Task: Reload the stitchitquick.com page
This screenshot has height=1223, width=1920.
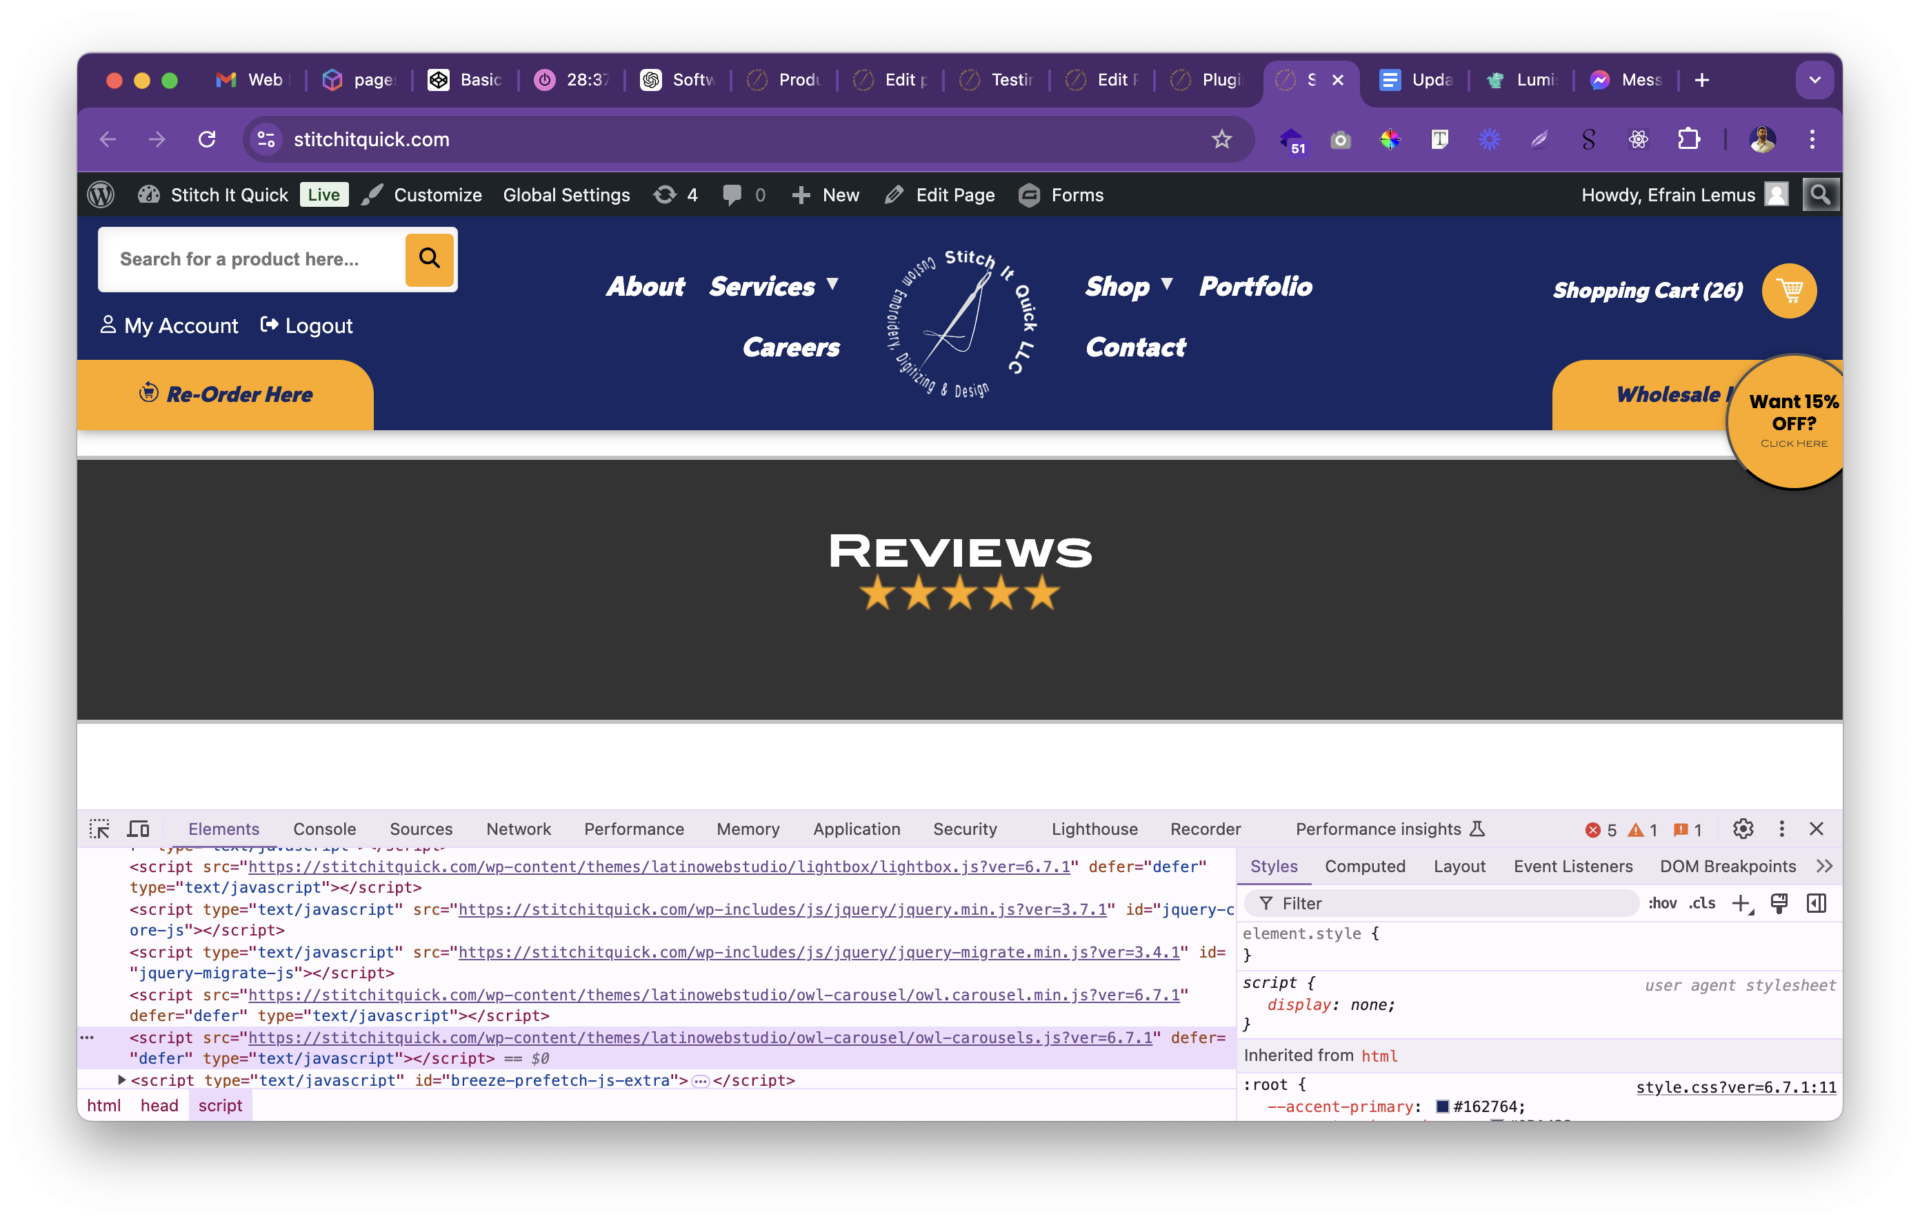Action: [207, 140]
